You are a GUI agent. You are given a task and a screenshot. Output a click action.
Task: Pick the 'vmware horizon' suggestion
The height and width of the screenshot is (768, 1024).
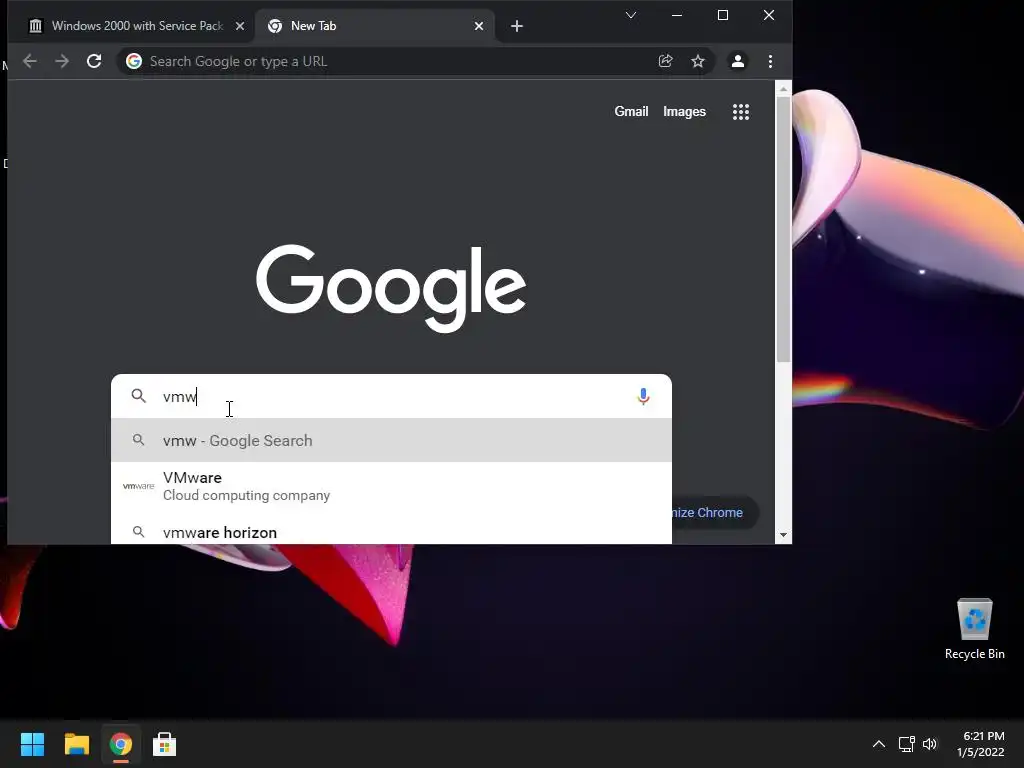(391, 532)
